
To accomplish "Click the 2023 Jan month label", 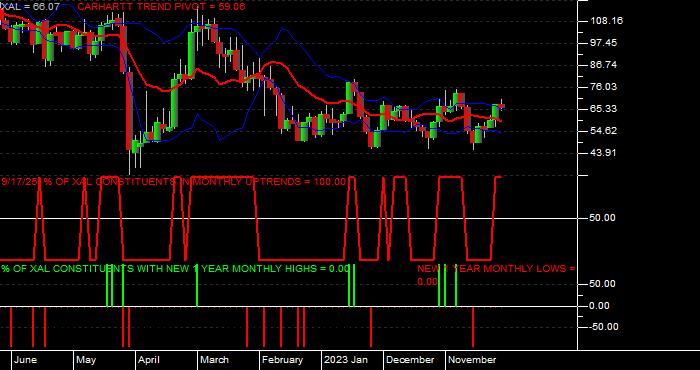I will point(346,360).
